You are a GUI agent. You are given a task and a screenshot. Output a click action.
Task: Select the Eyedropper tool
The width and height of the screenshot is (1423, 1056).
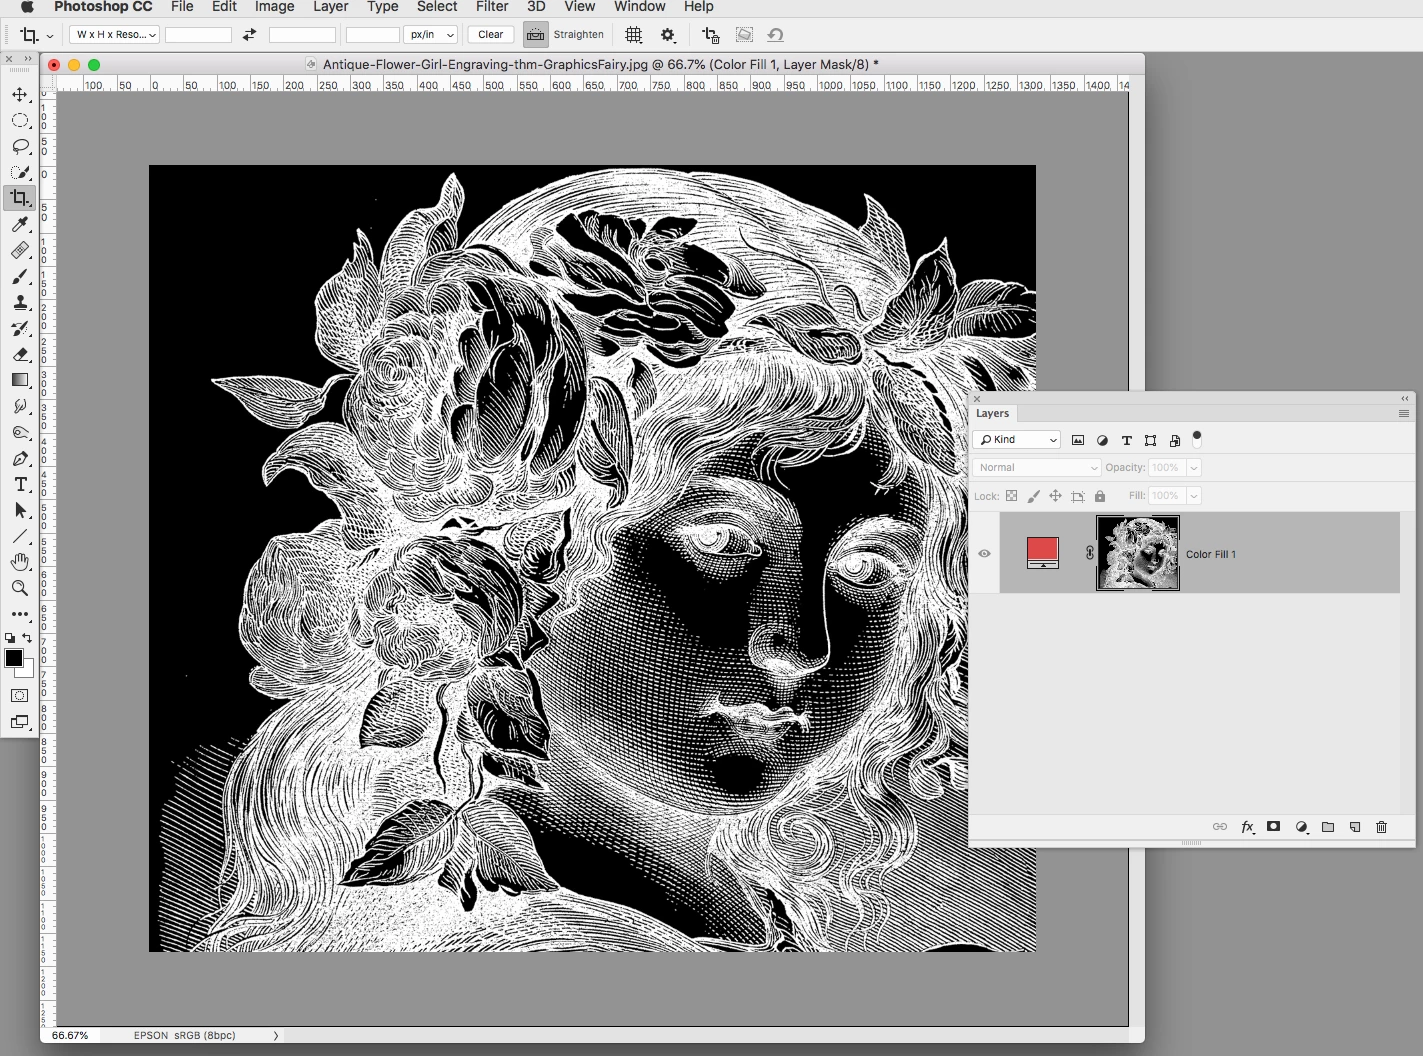pos(20,224)
